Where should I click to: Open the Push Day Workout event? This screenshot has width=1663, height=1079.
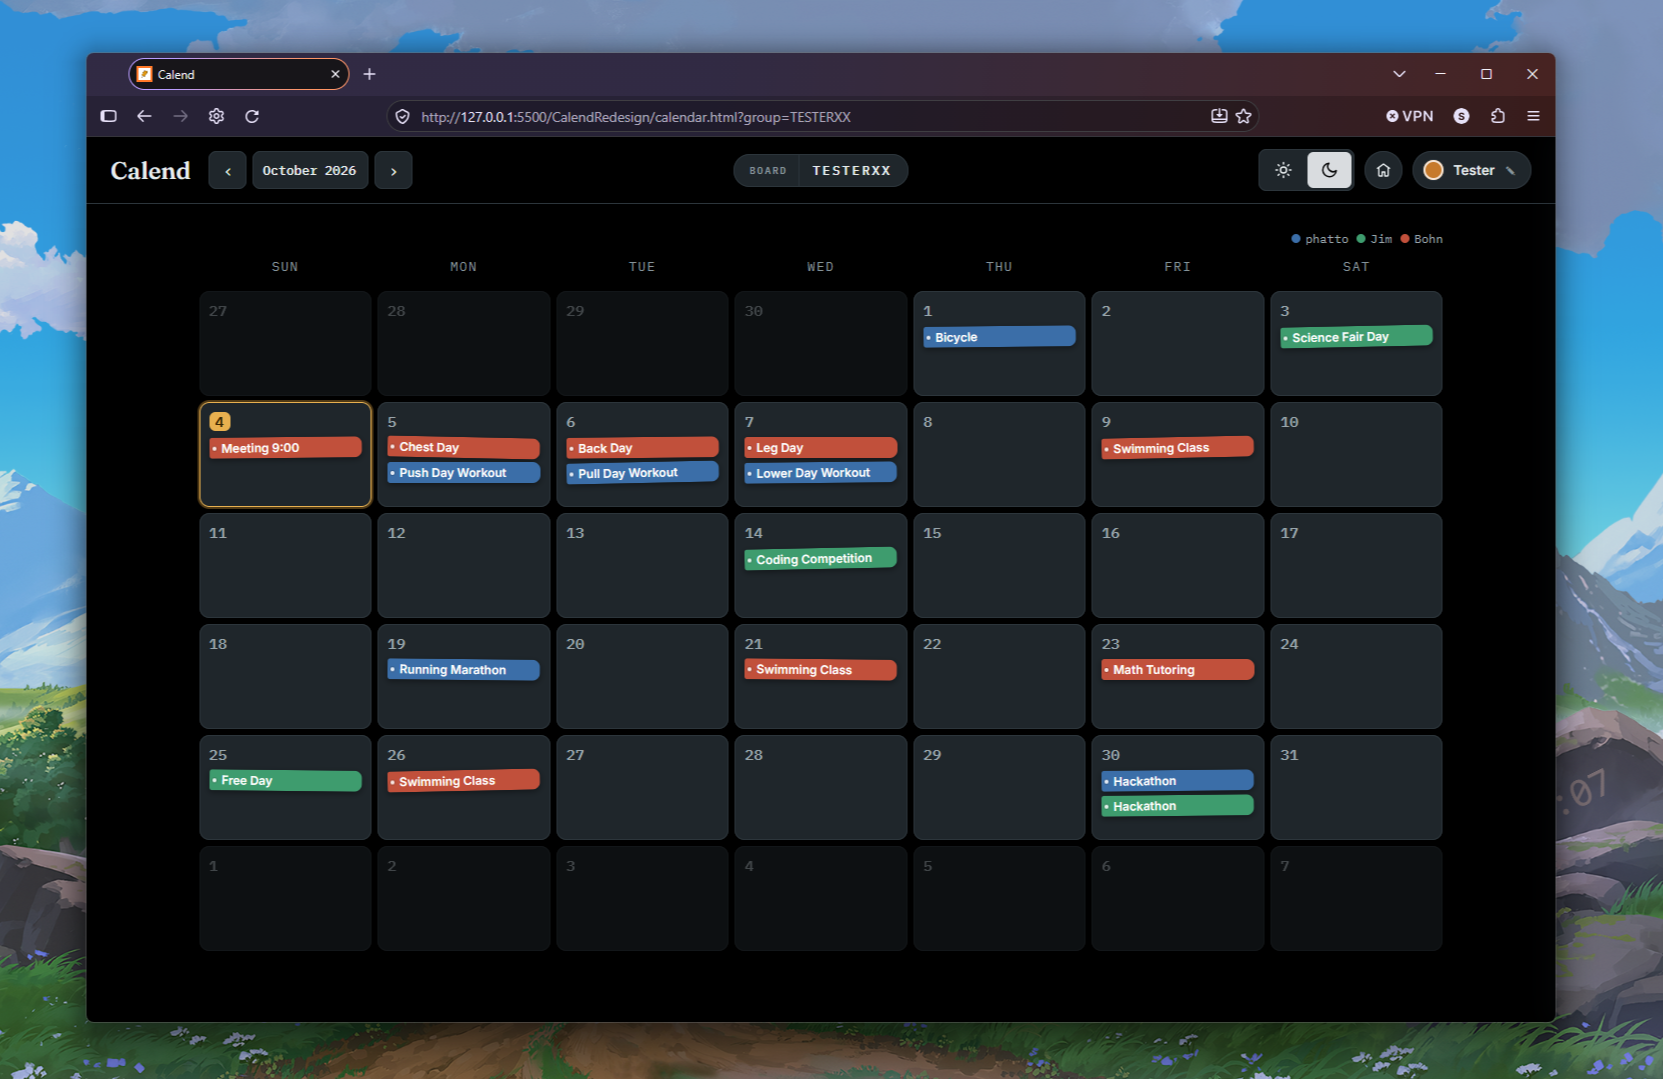[463, 473]
